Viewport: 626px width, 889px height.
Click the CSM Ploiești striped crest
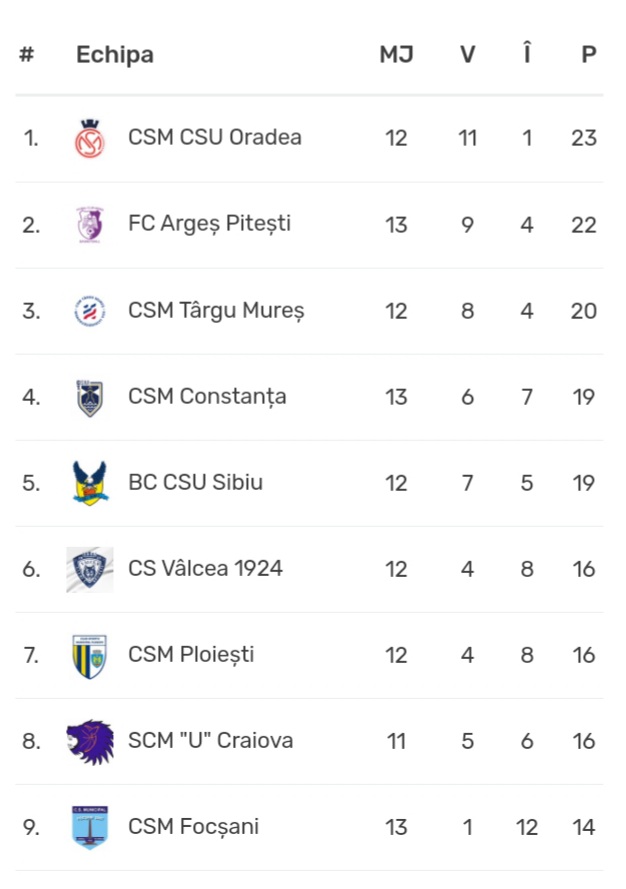coord(90,657)
